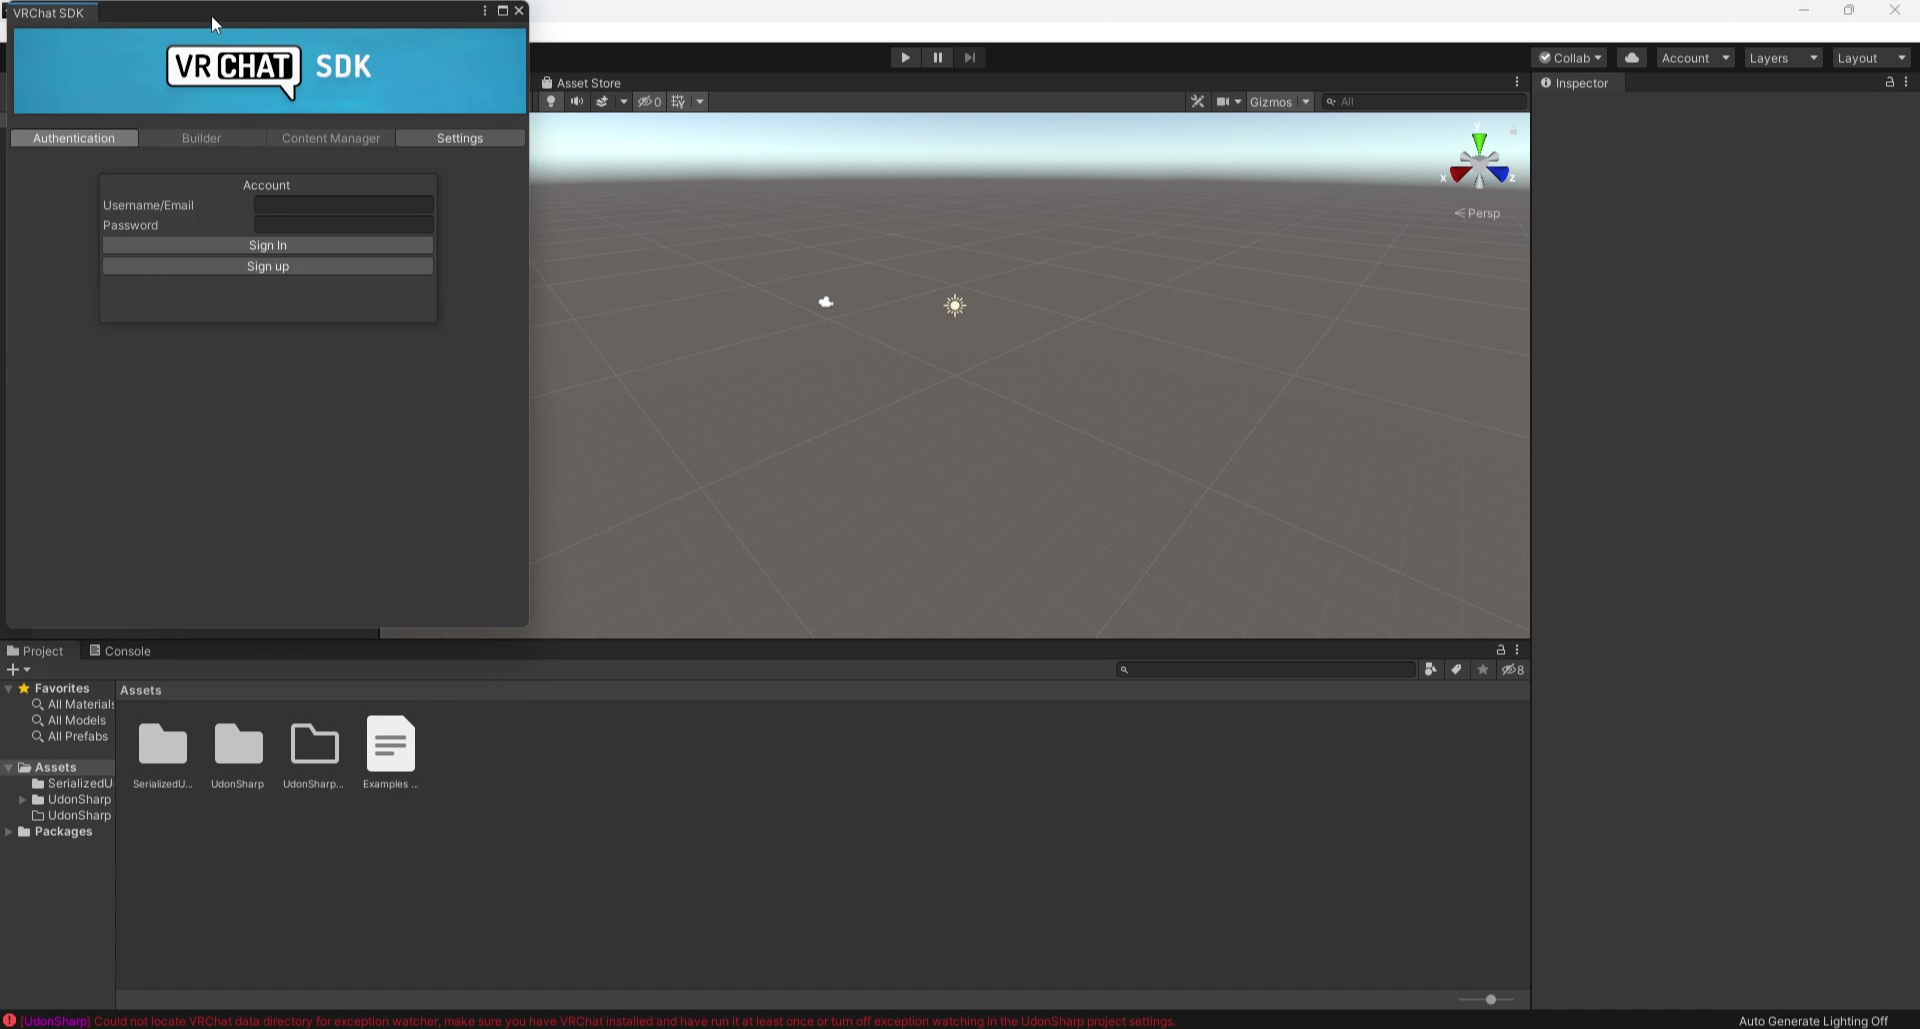Click the save search star icon
This screenshot has width=1920, height=1029.
click(x=1483, y=670)
